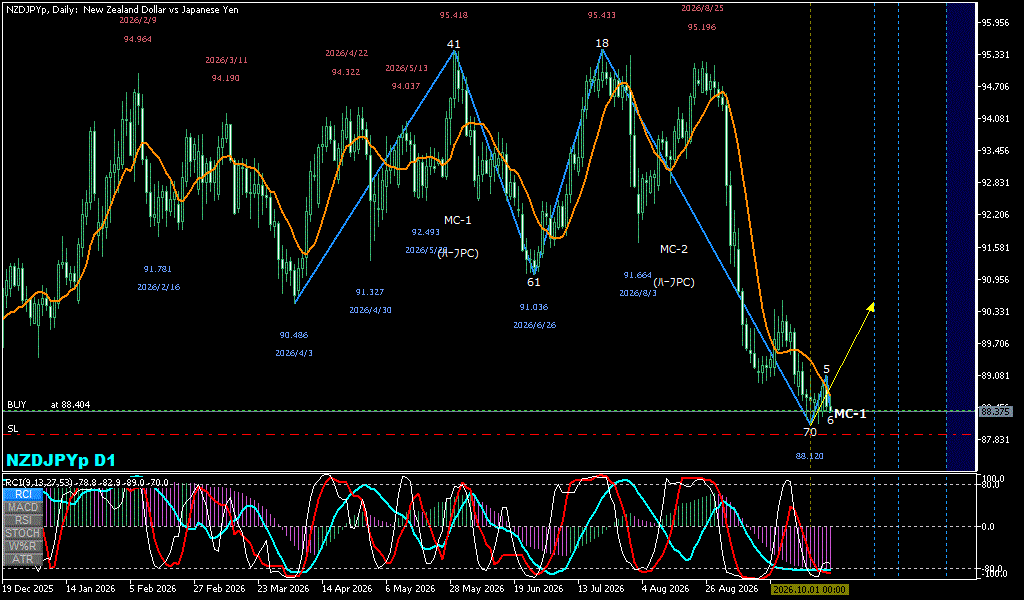Screen dimensions: 1024x600
Task: Click the 28 May 2026 axis date
Action: (476, 589)
